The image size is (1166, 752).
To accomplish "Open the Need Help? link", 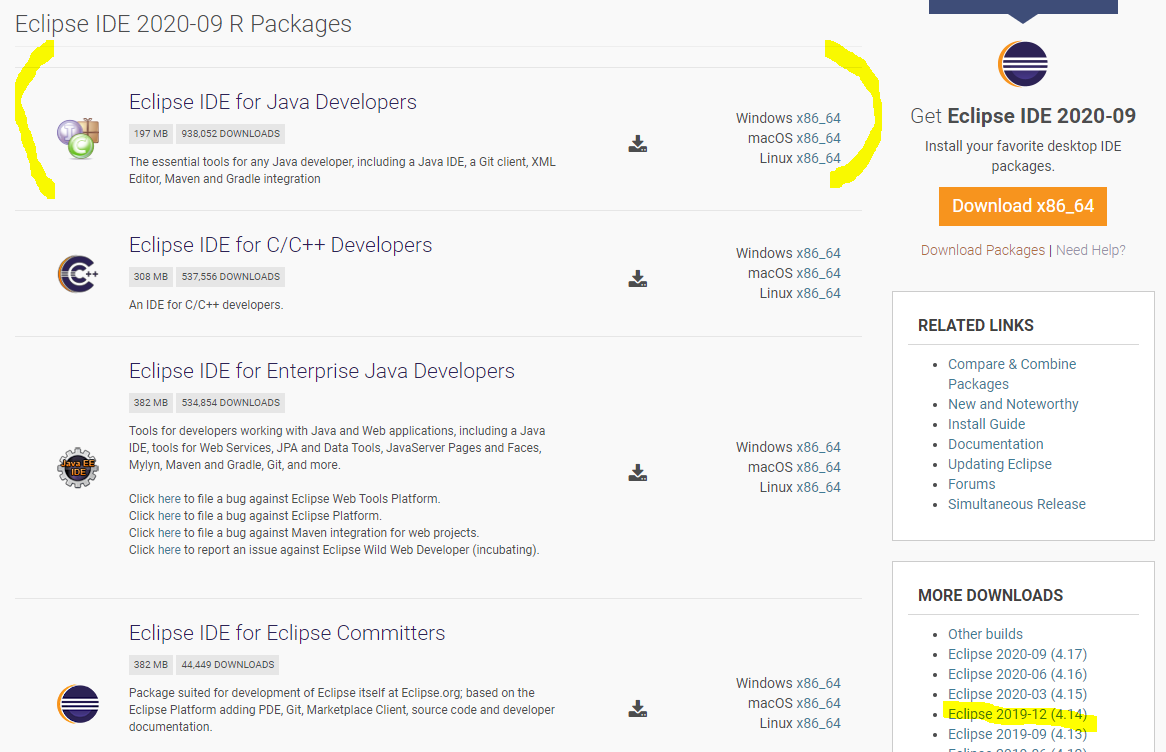I will click(1090, 250).
